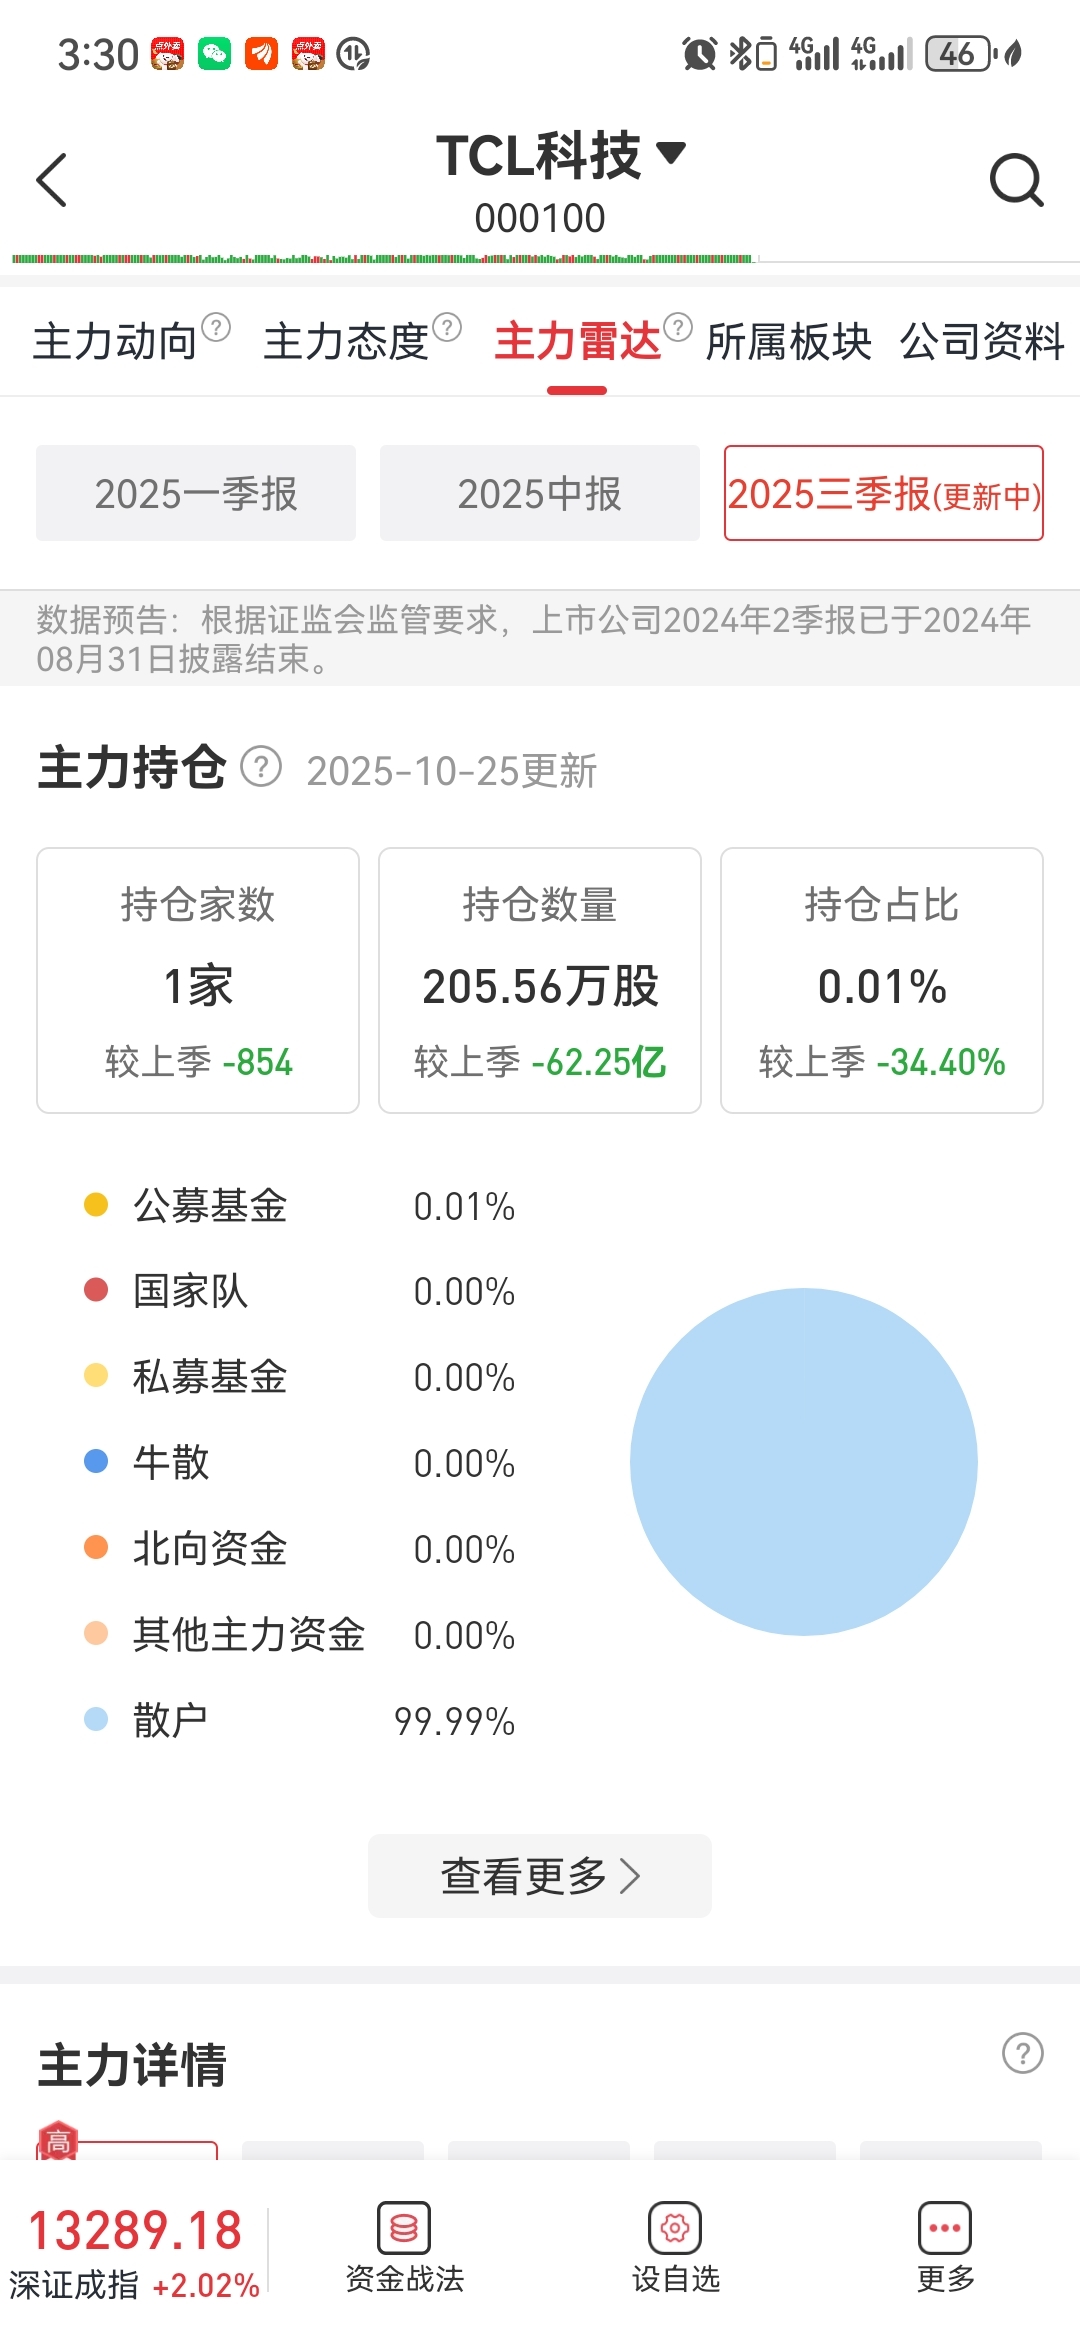Tap the 持仓数量 card
1080x2340 pixels.
pyautogui.click(x=540, y=980)
